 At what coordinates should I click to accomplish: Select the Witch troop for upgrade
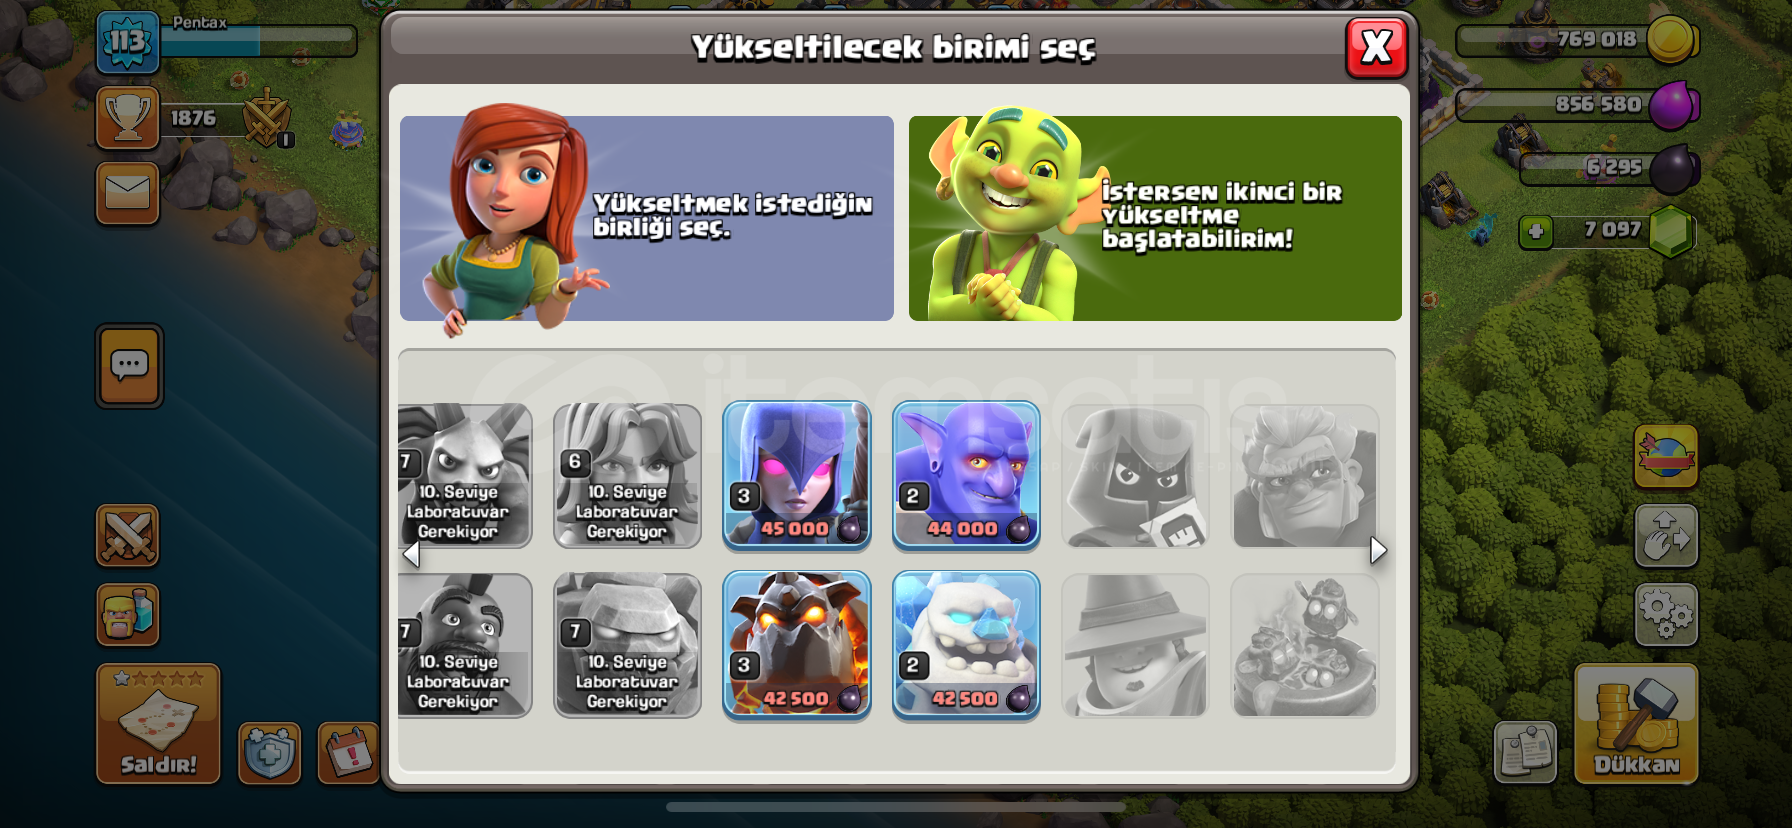pyautogui.click(x=796, y=476)
